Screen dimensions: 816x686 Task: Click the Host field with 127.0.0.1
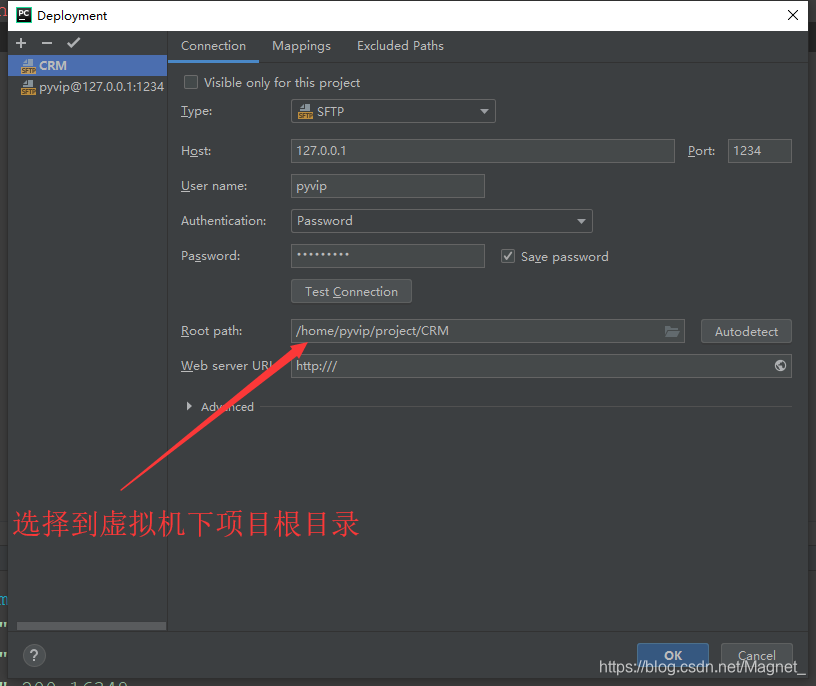coord(482,151)
